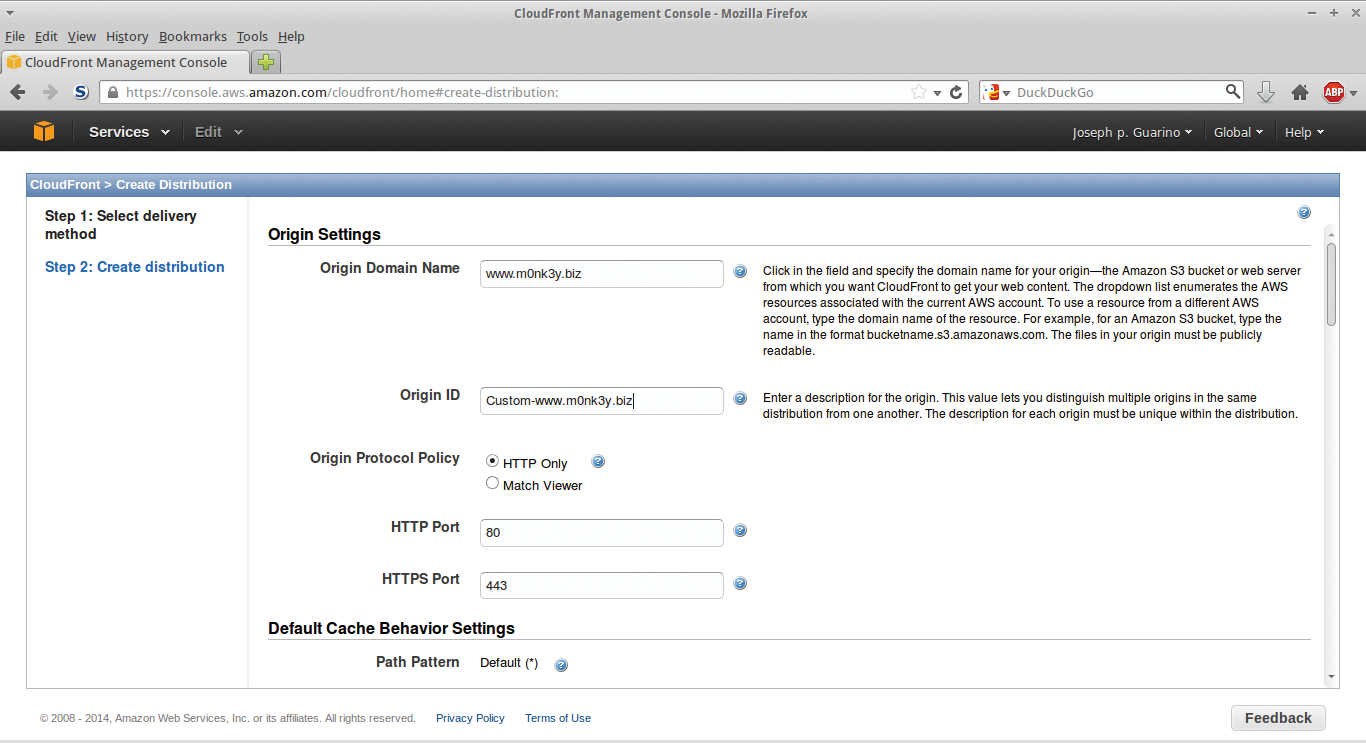Click help icon beside HTTPS Port field
1366x743 pixels.
tap(740, 583)
